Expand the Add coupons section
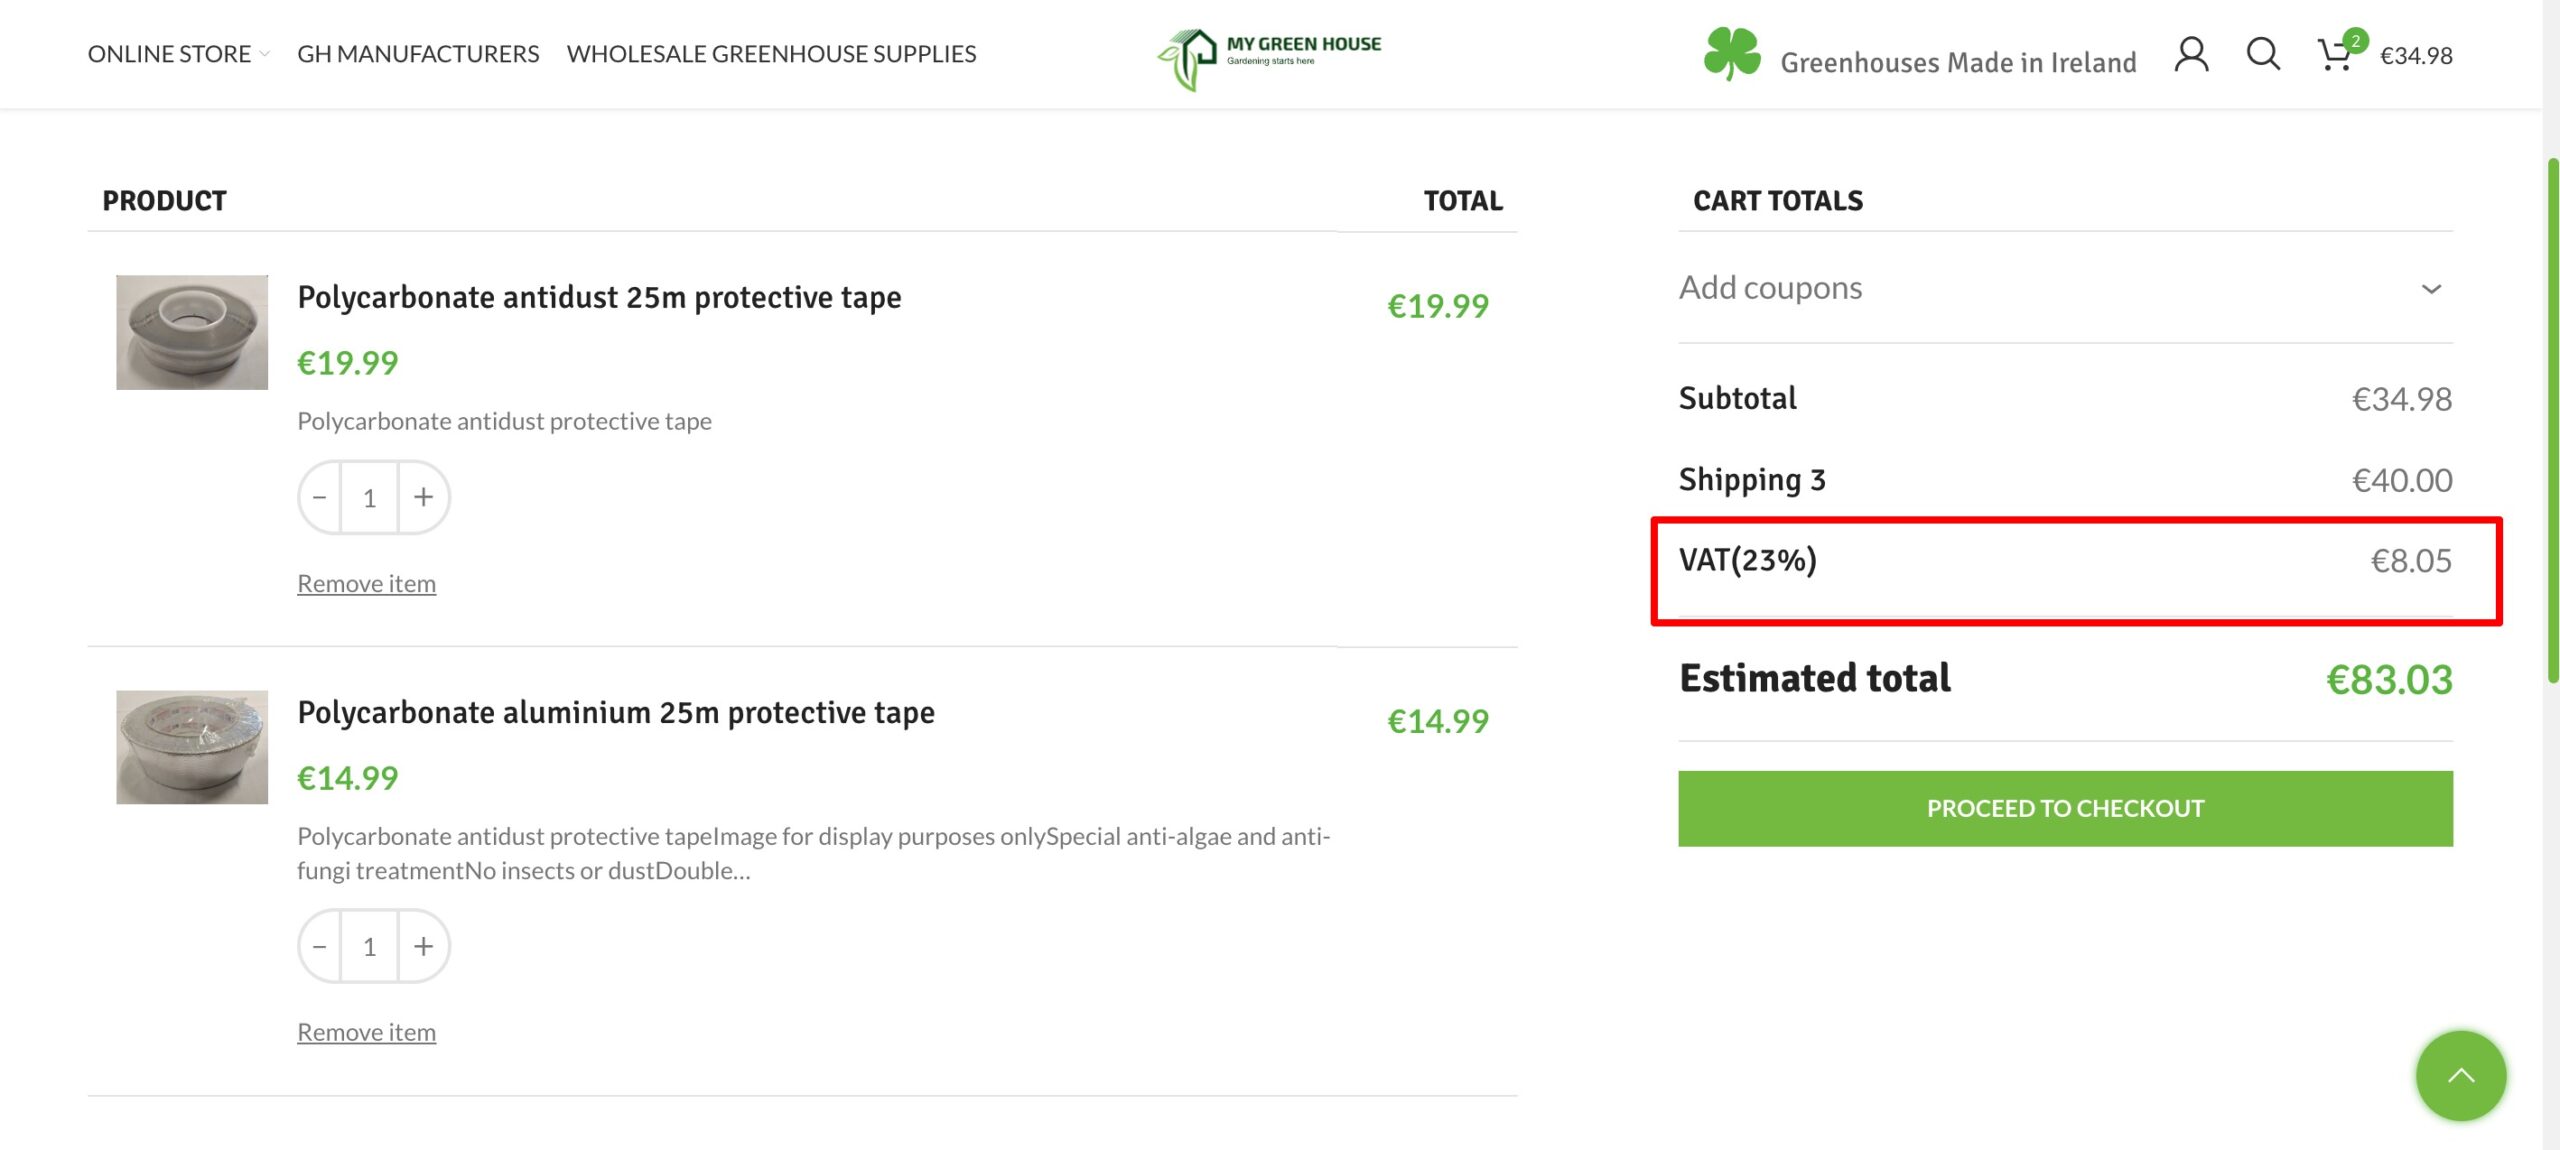The height and width of the screenshot is (1150, 2560). [x=2065, y=288]
